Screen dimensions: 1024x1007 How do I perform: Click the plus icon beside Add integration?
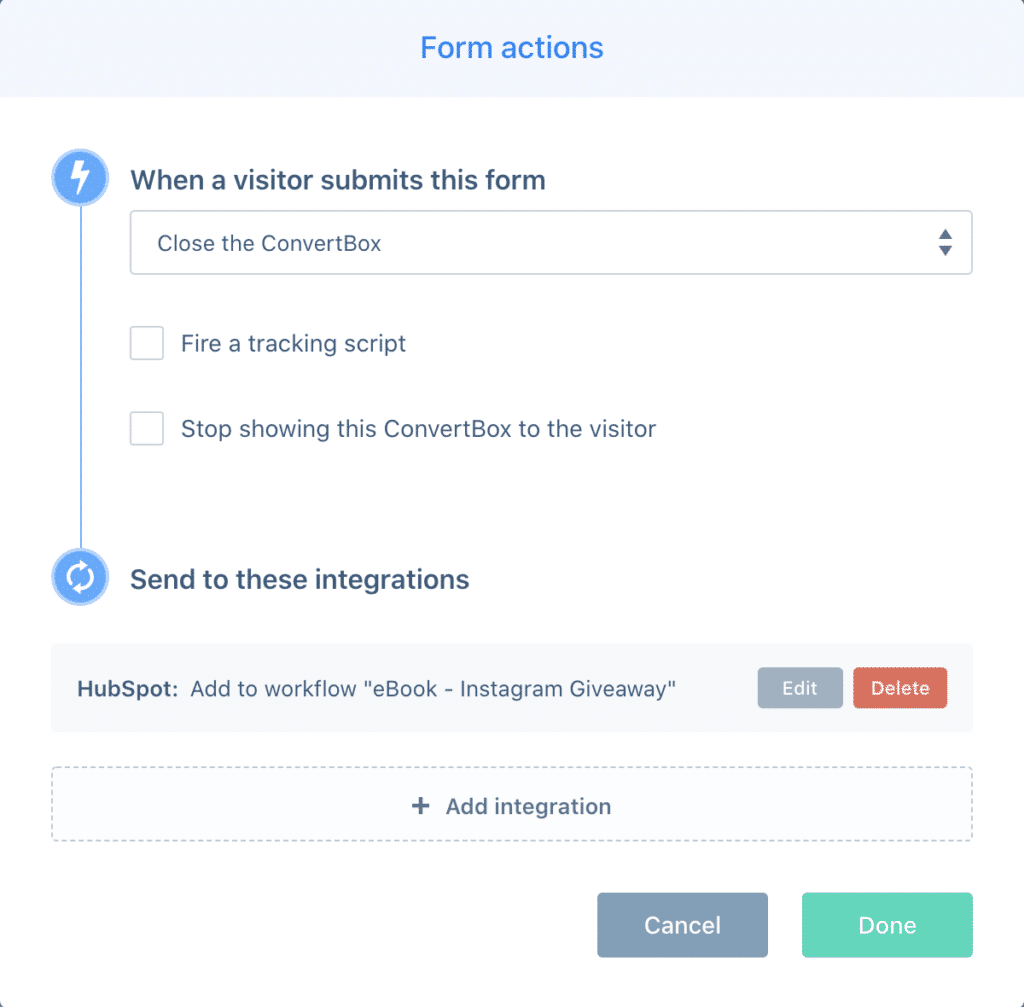tap(421, 805)
